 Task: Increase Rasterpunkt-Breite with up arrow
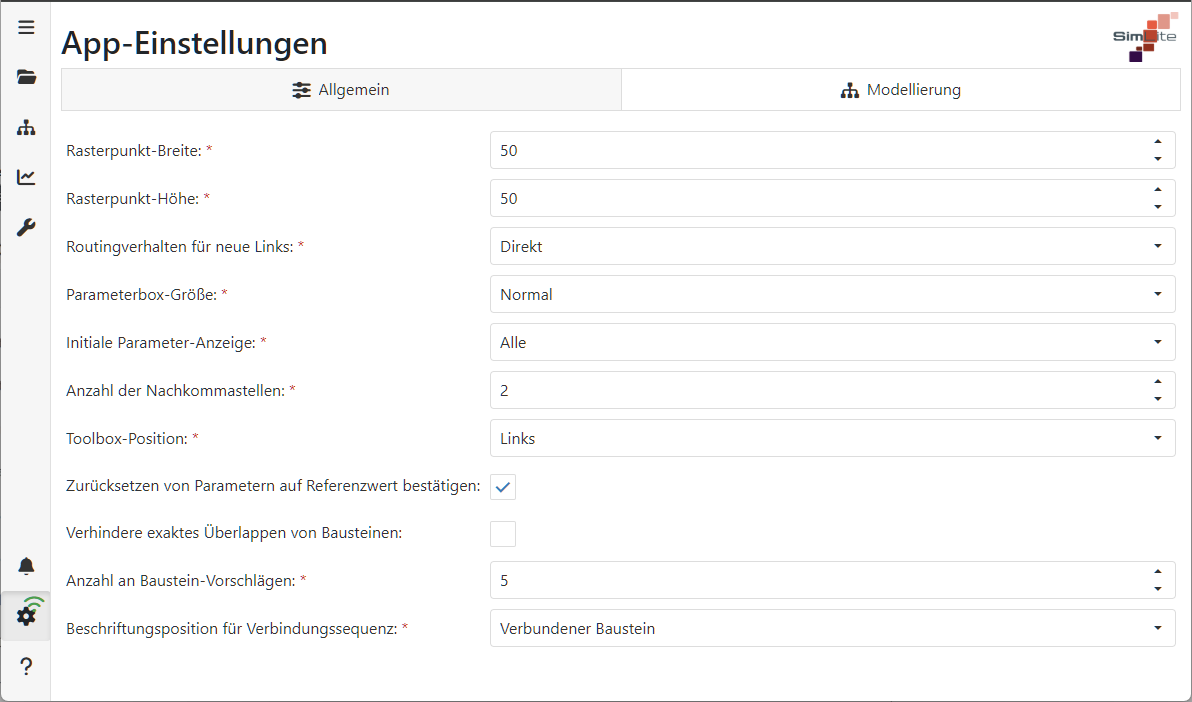[1158, 142]
